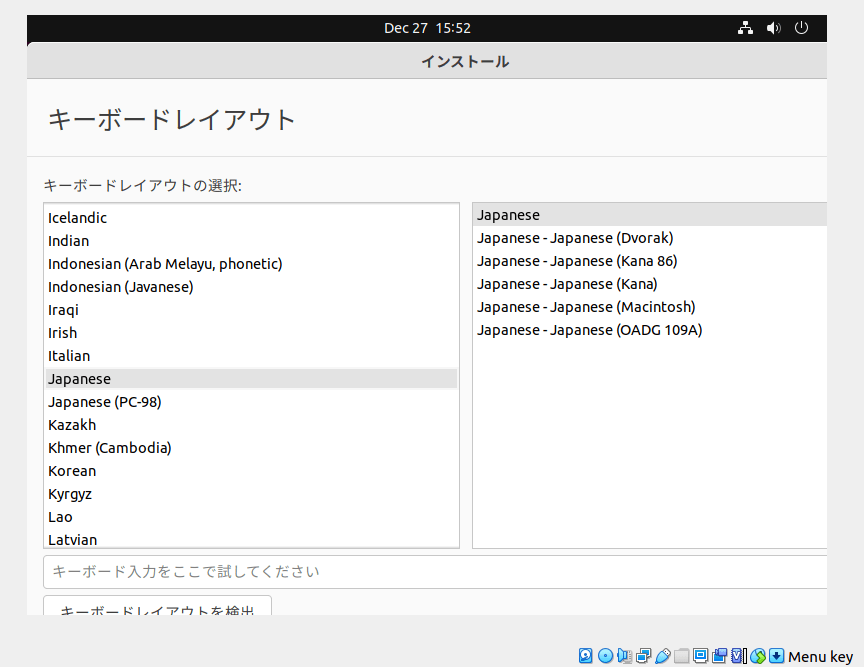Select Indian keyboard layout
The image size is (864, 667).
[251, 241]
